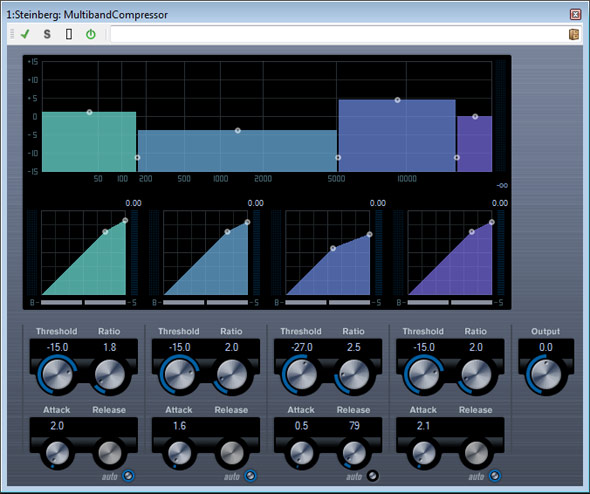Click band 1 Ratio knob
Image resolution: width=590 pixels, height=494 pixels.
click(x=109, y=374)
